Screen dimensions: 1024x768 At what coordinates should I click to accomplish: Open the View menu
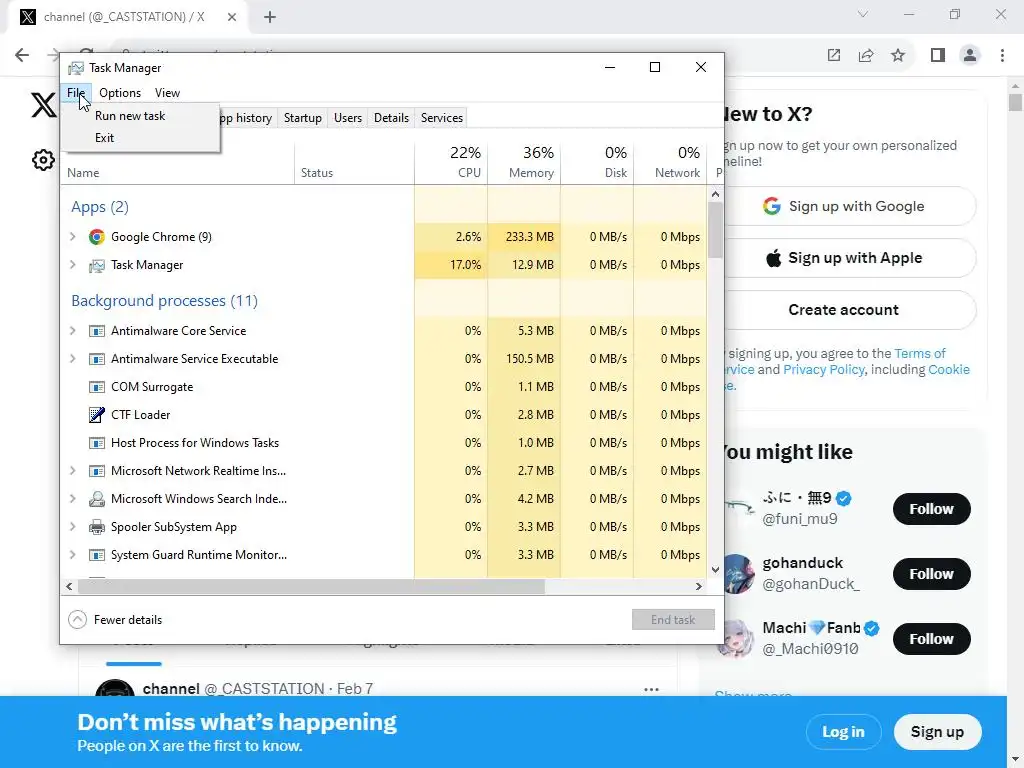click(167, 93)
